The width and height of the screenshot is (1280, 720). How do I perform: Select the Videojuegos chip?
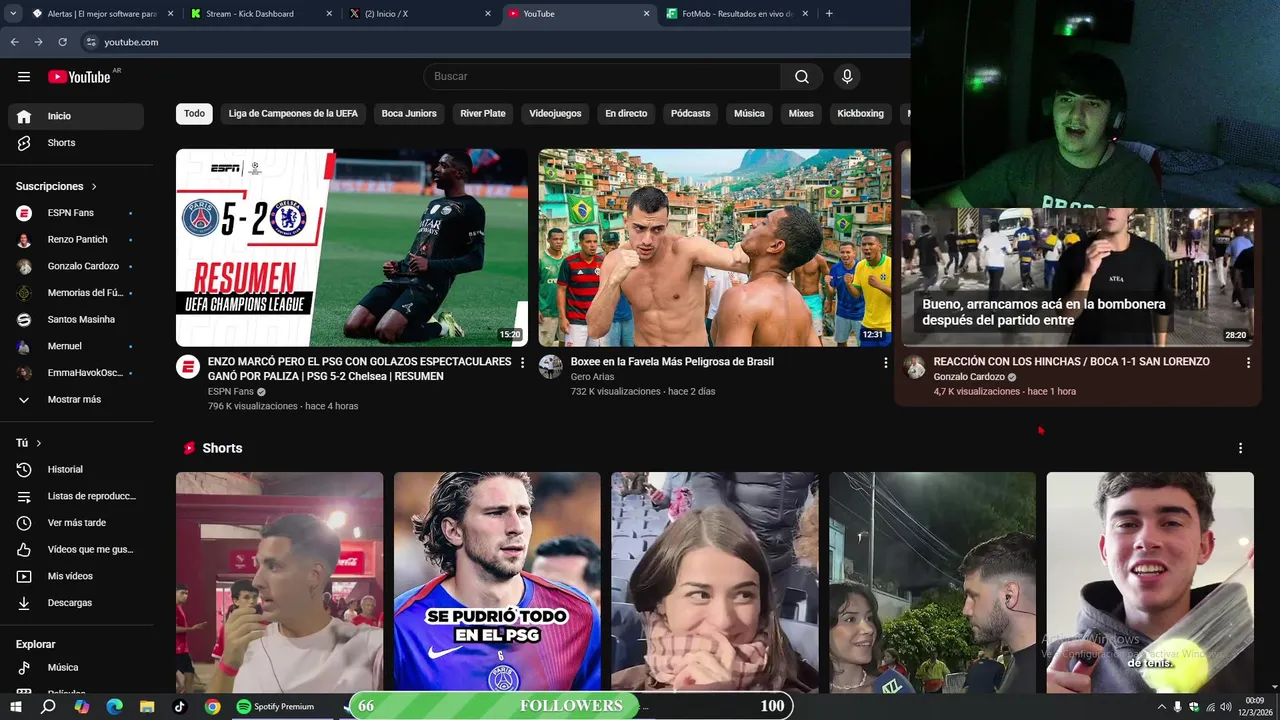[555, 114]
